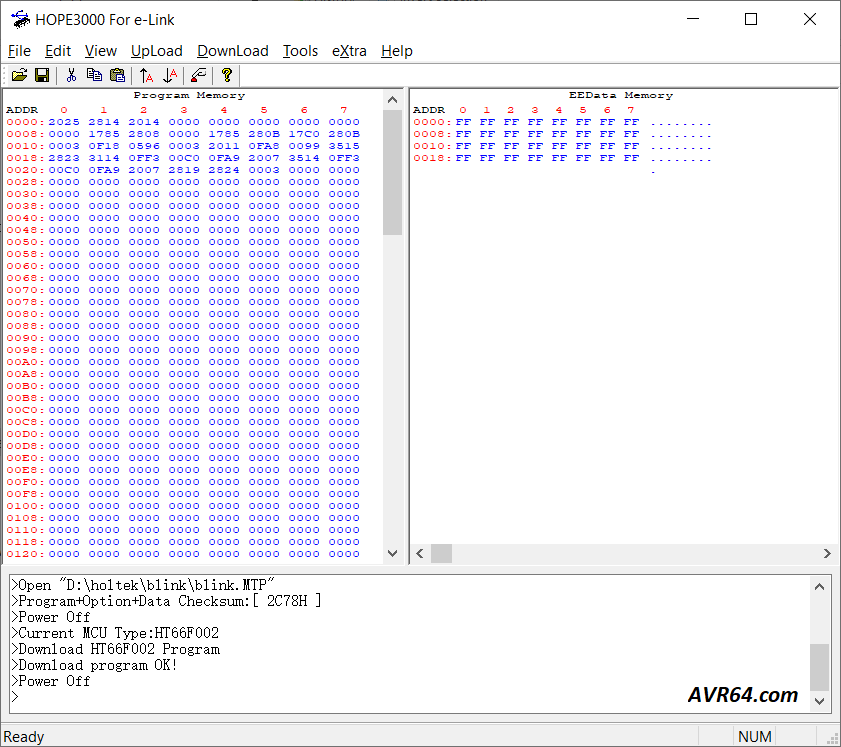Open the eXtra menu
The image size is (841, 747).
tap(349, 51)
